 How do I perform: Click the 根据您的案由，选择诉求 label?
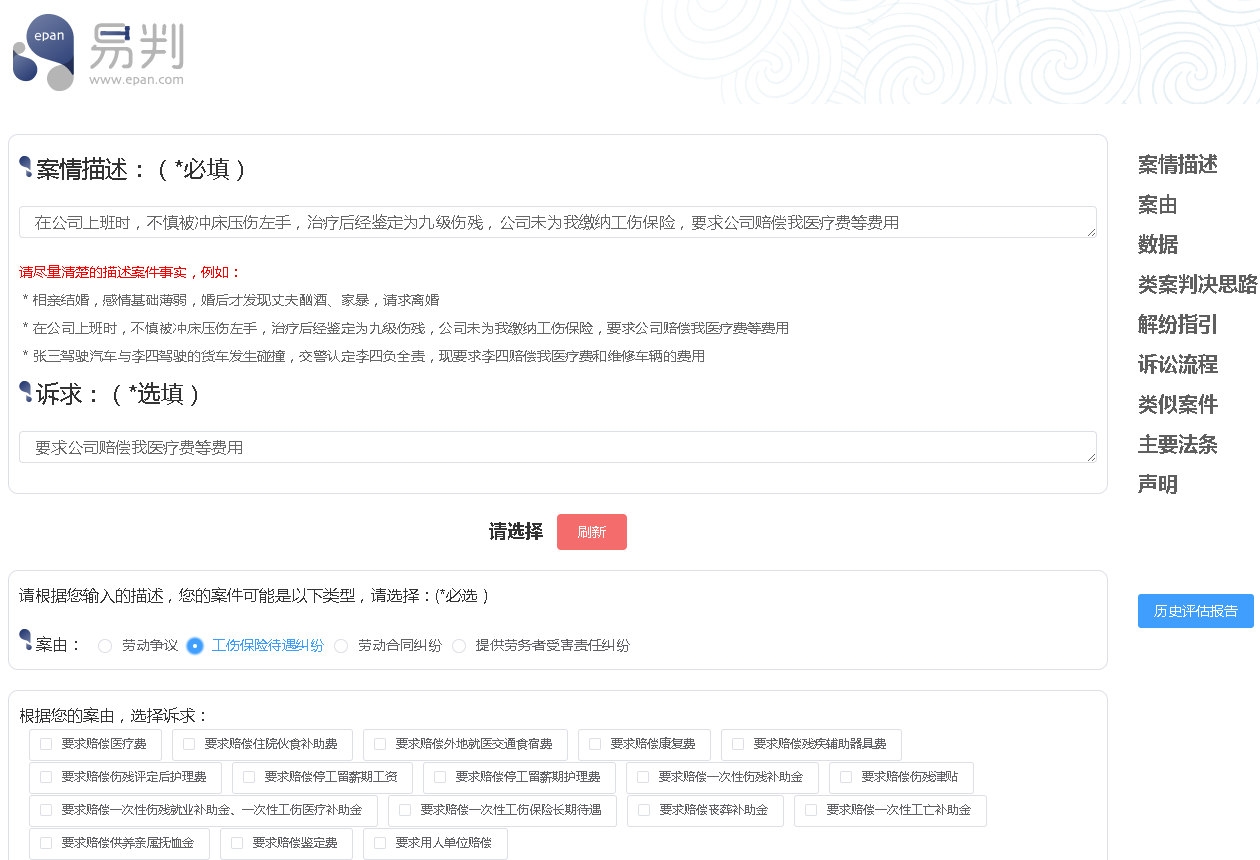coord(114,716)
